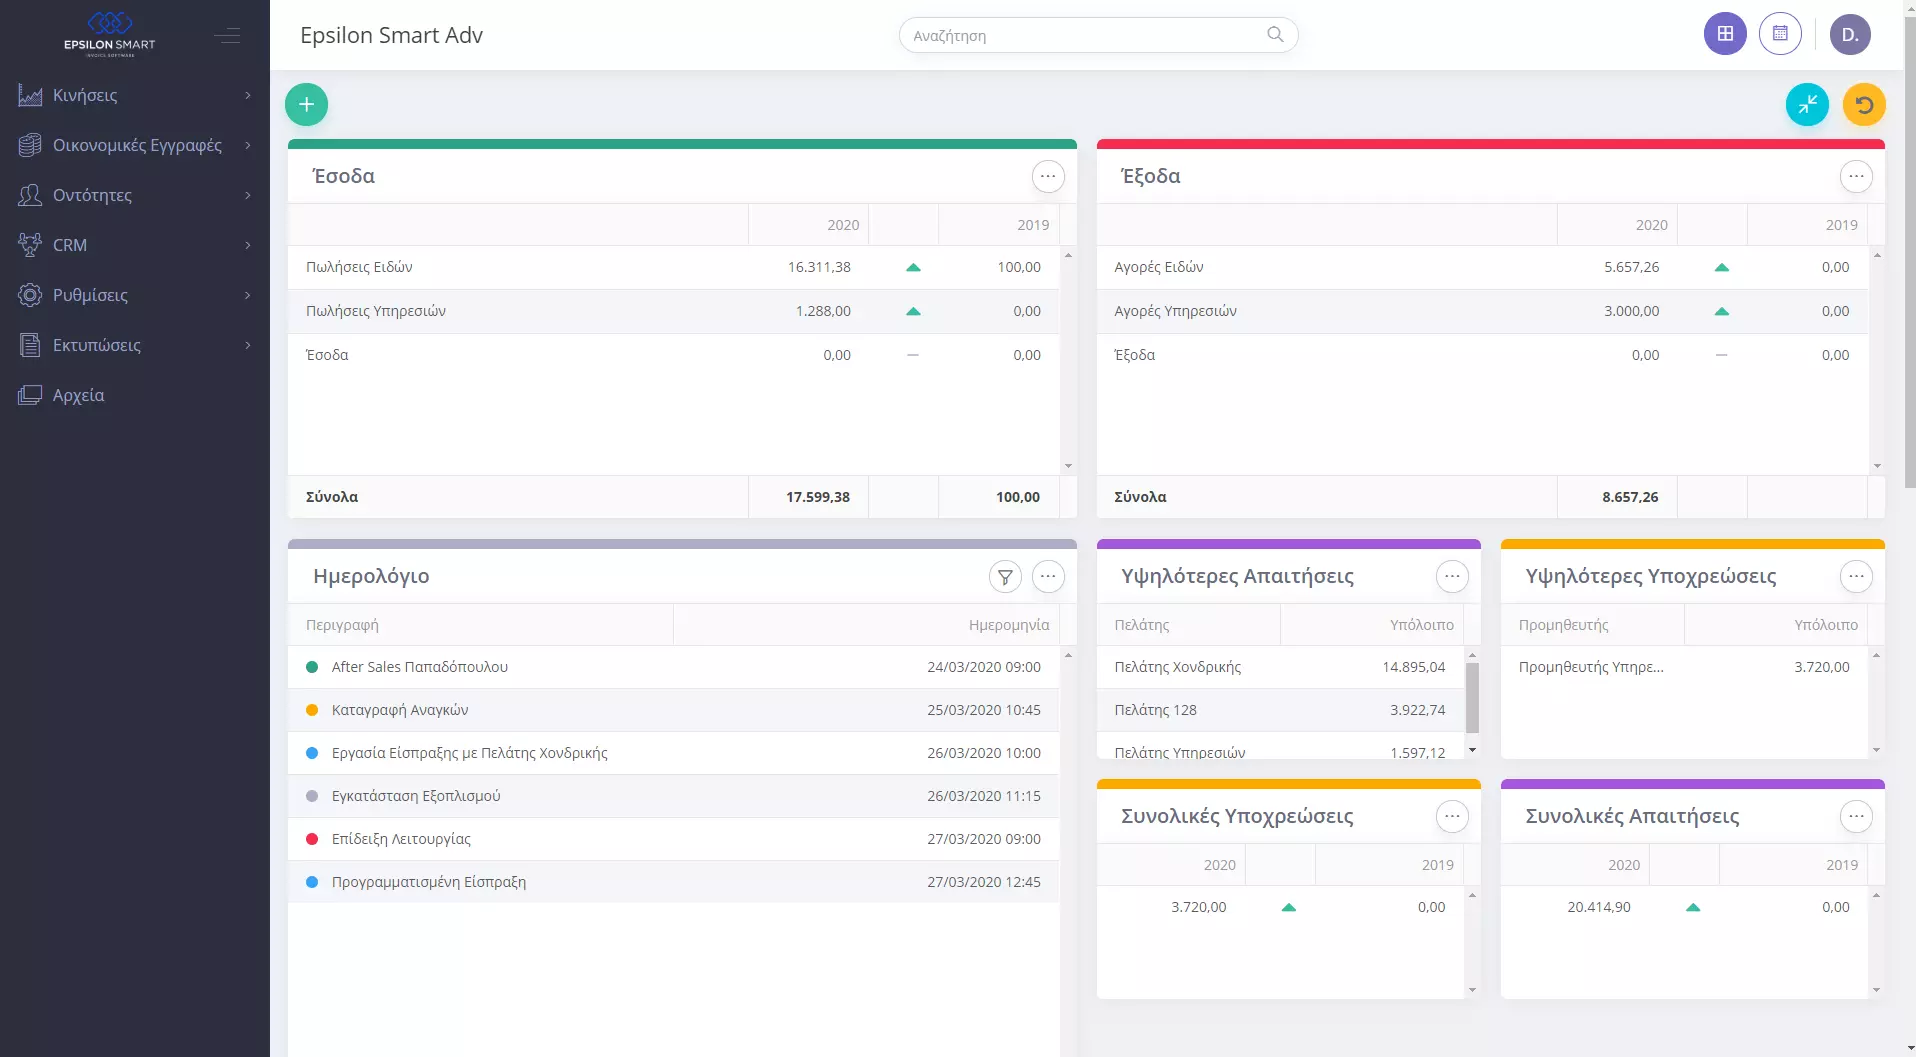Click the filter icon in Ημερολόγιο panel
1916x1057 pixels.
[x=1005, y=576]
